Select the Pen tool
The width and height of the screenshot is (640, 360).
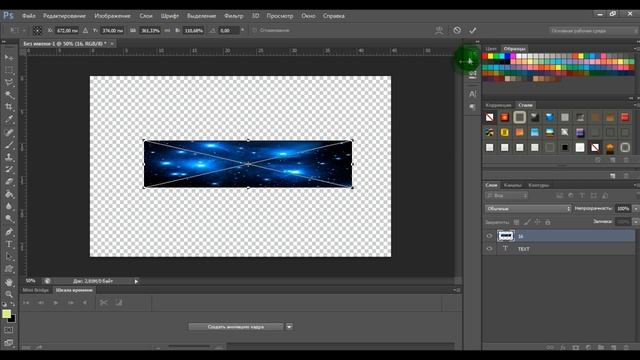coord(9,232)
